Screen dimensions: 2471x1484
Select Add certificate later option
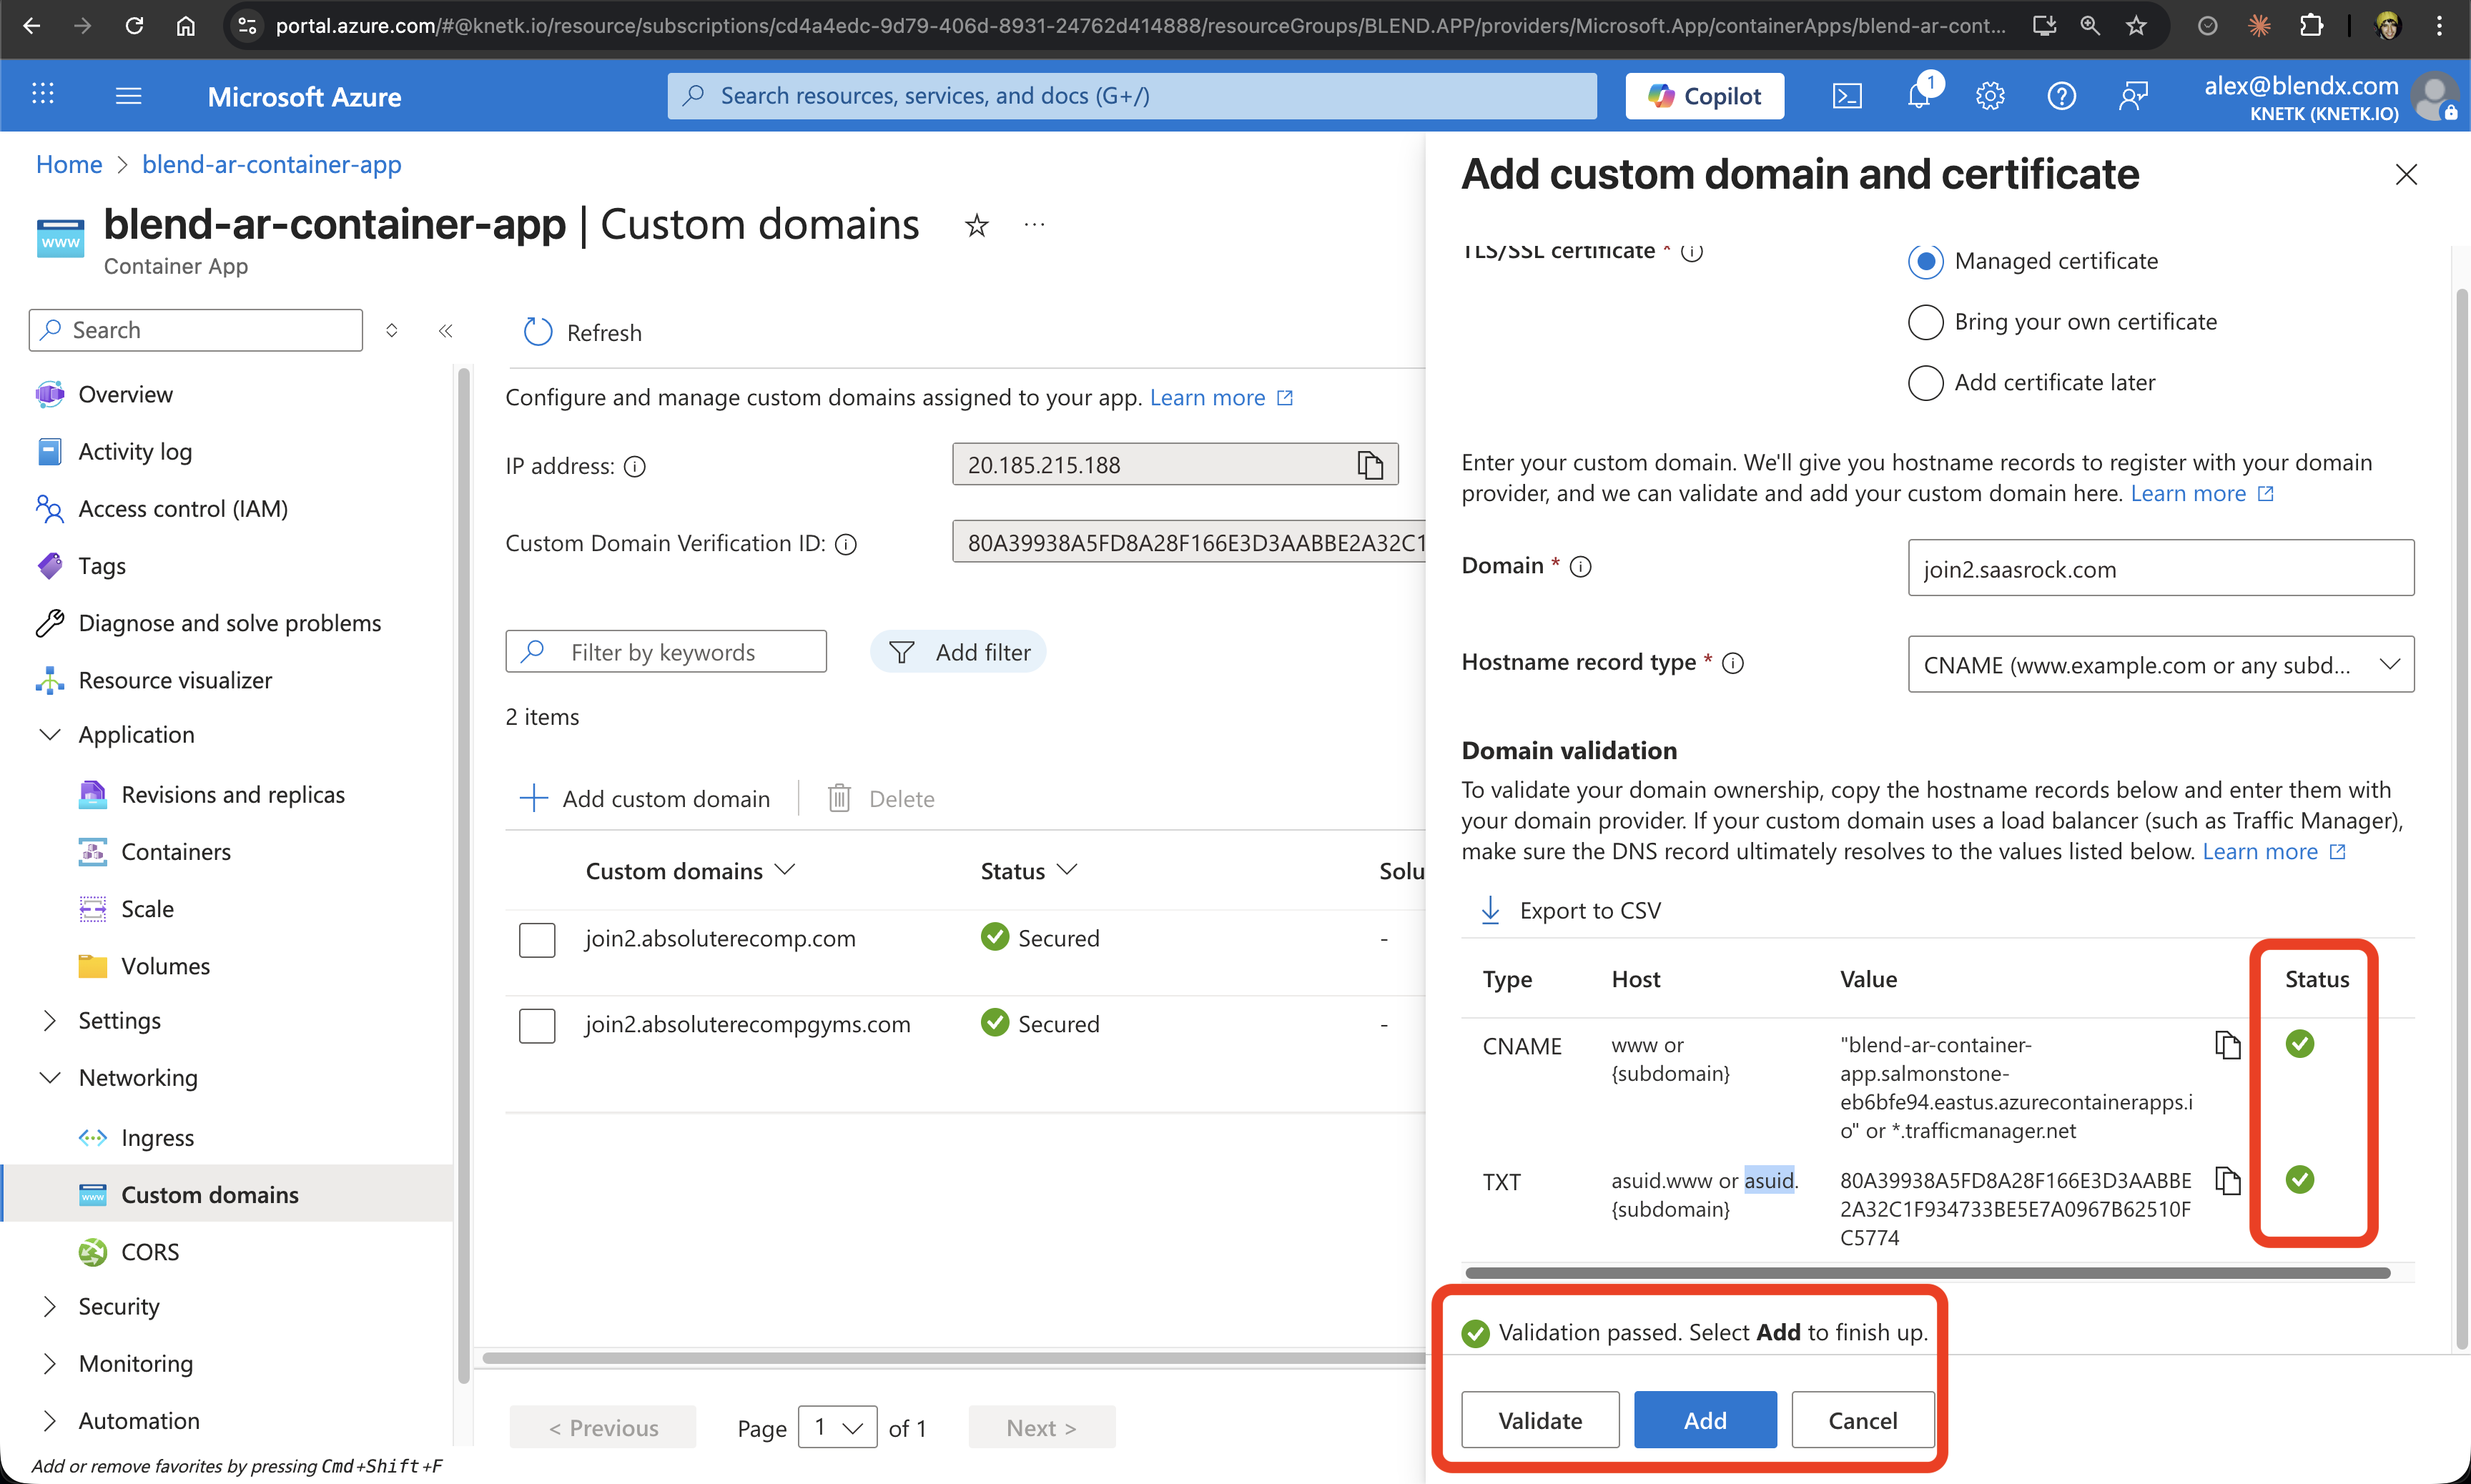click(1925, 383)
